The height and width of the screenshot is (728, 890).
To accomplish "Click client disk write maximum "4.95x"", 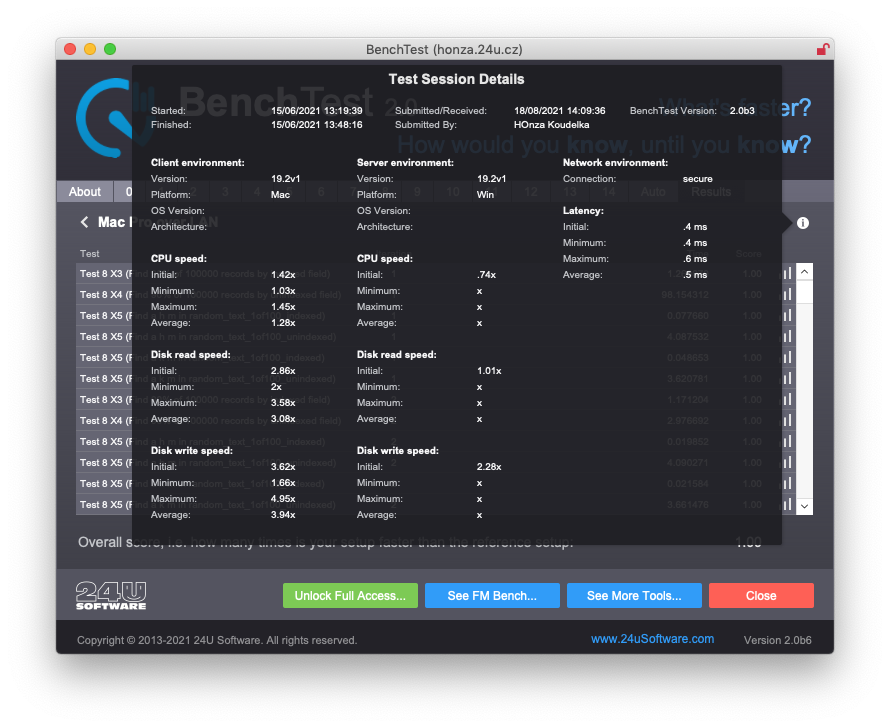I will (x=283, y=499).
